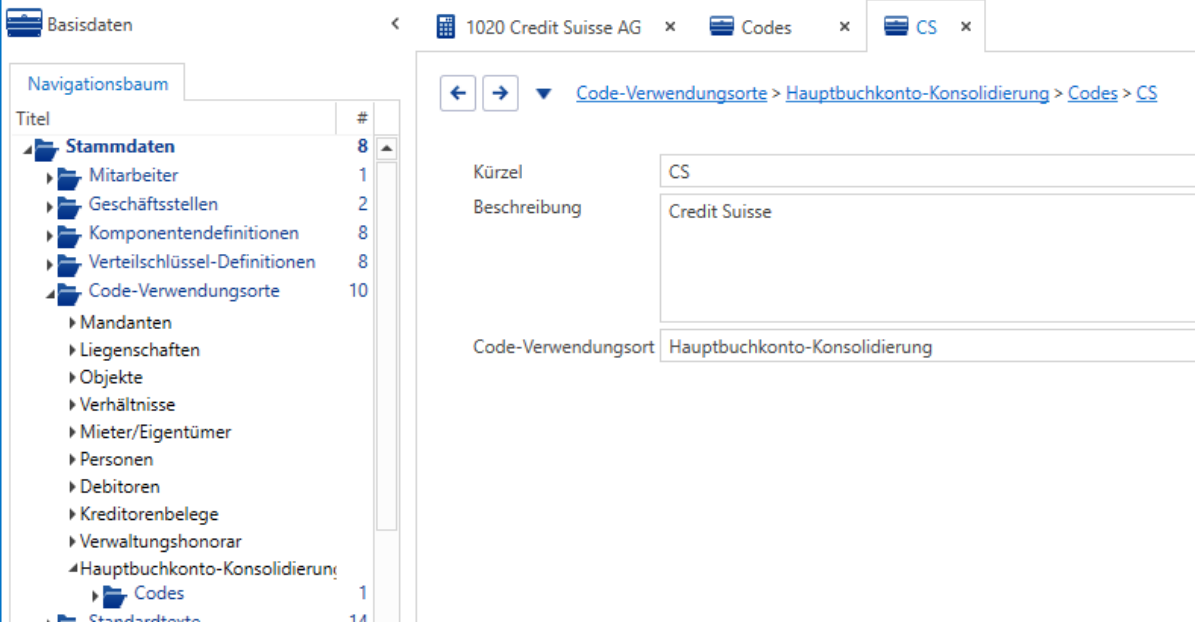Click the Kürzel input field
Viewport: 1195px width, 622px height.
coord(927,172)
